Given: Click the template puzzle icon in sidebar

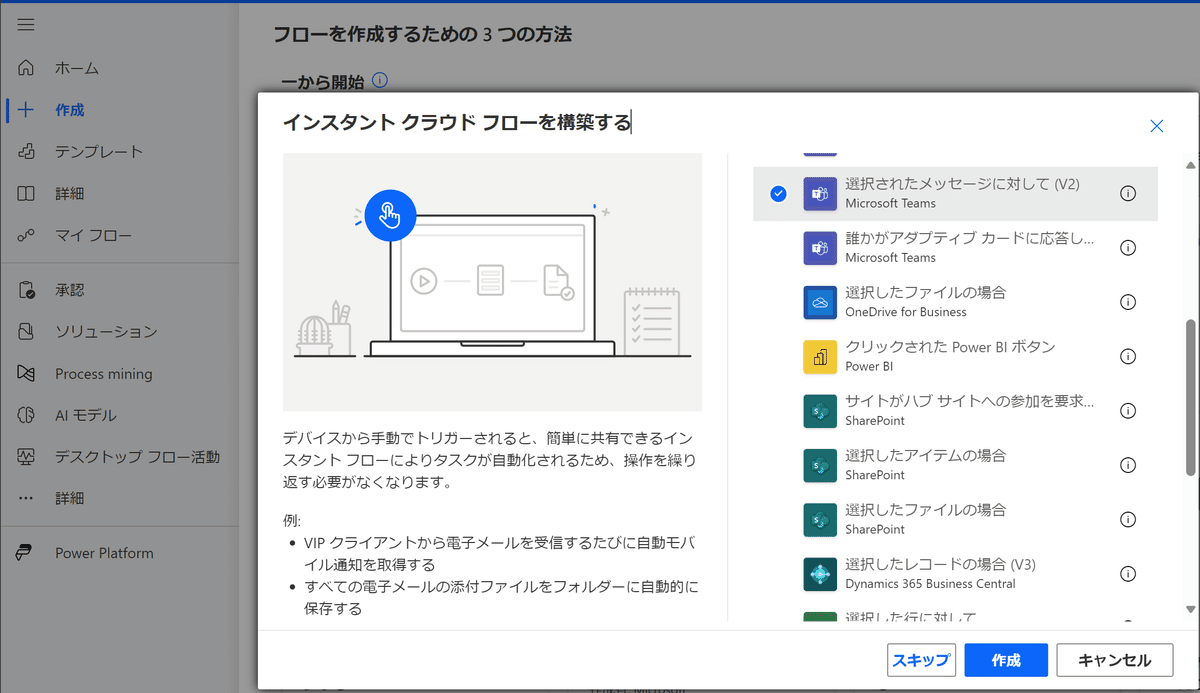Looking at the screenshot, I should click(26, 152).
